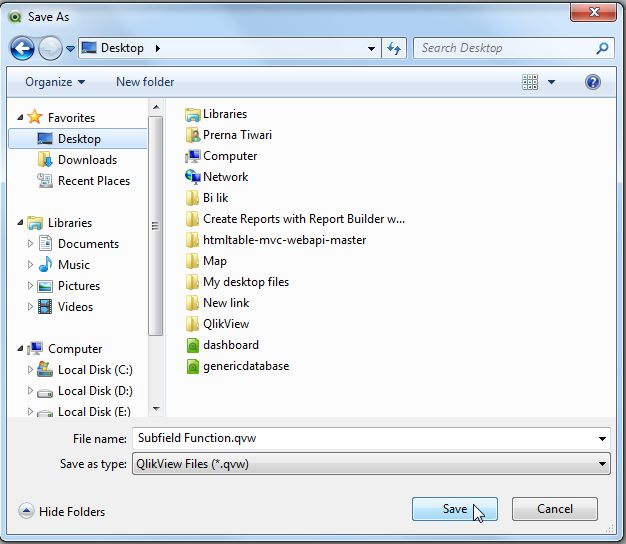Select the Documents library icon
The height and width of the screenshot is (544, 626).
(45, 243)
